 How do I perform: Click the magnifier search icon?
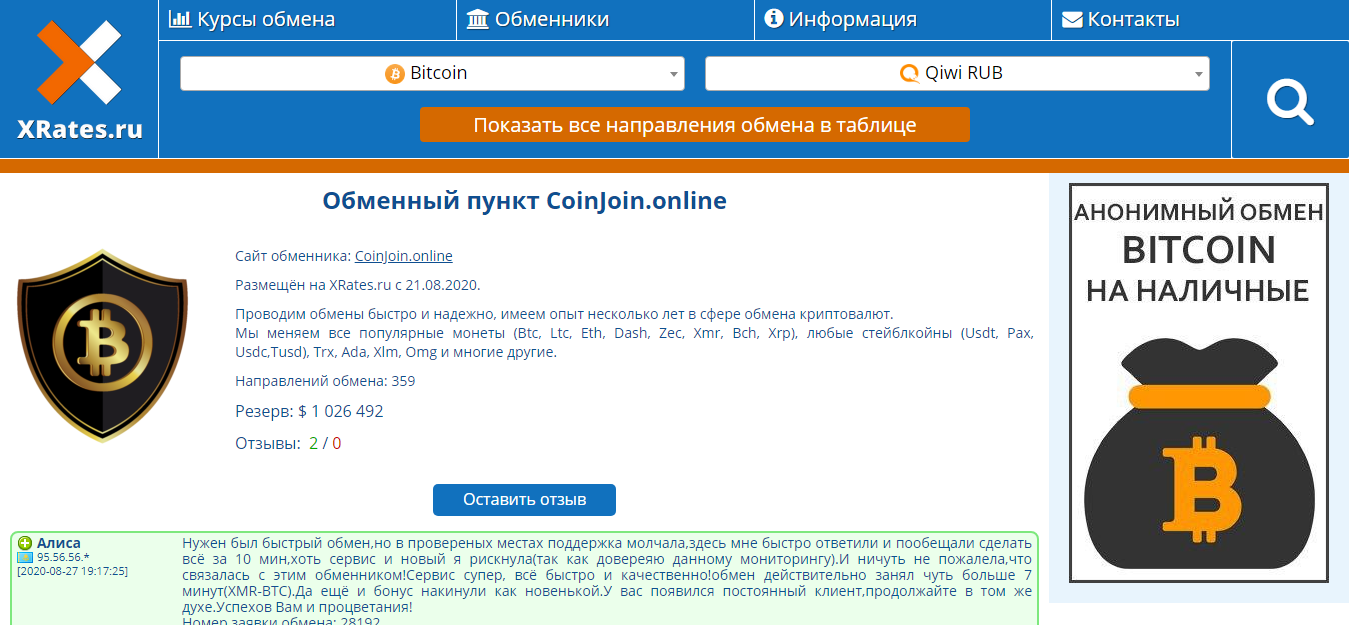pyautogui.click(x=1290, y=101)
